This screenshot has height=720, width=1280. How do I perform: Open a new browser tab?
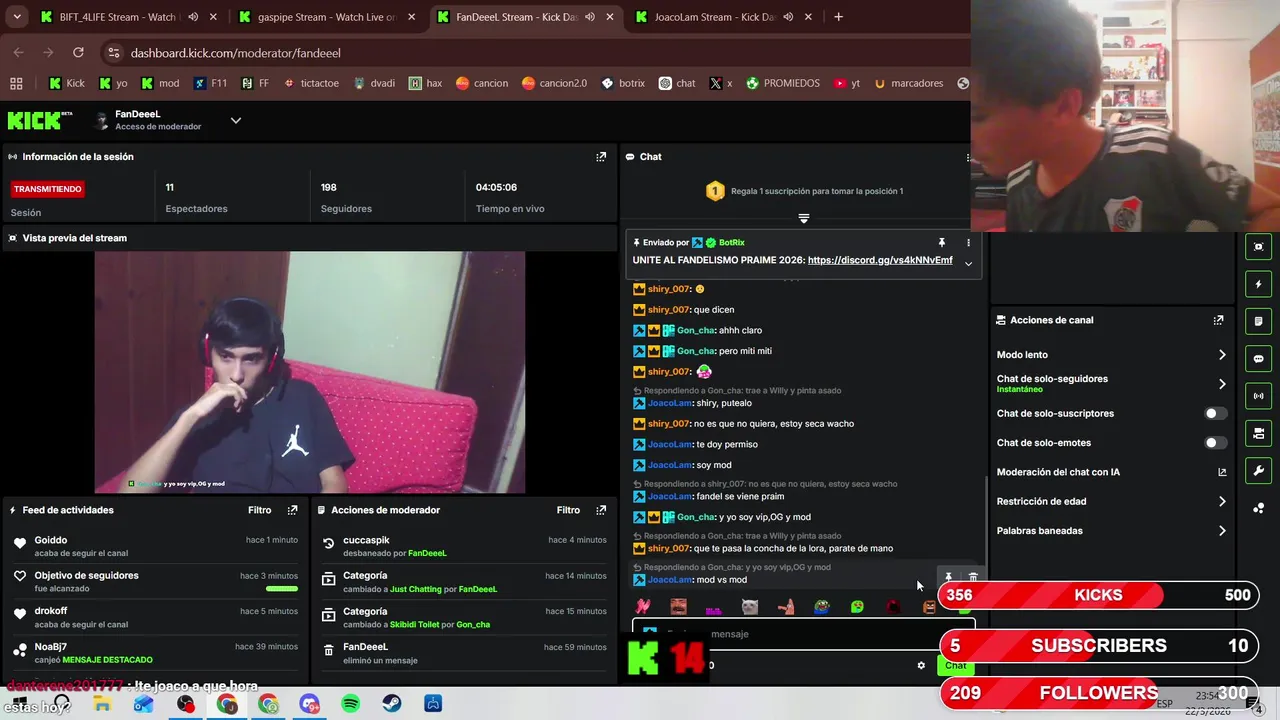pos(838,17)
